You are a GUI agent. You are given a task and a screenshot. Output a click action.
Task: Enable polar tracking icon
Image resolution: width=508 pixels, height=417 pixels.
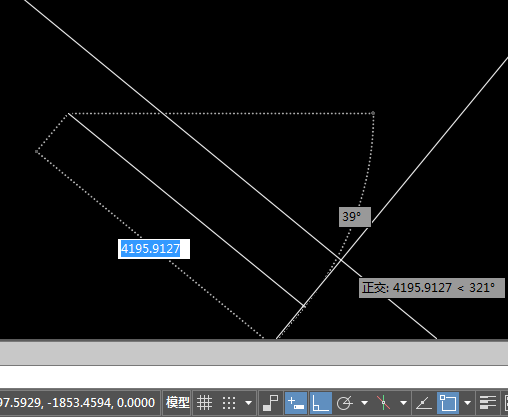point(344,403)
